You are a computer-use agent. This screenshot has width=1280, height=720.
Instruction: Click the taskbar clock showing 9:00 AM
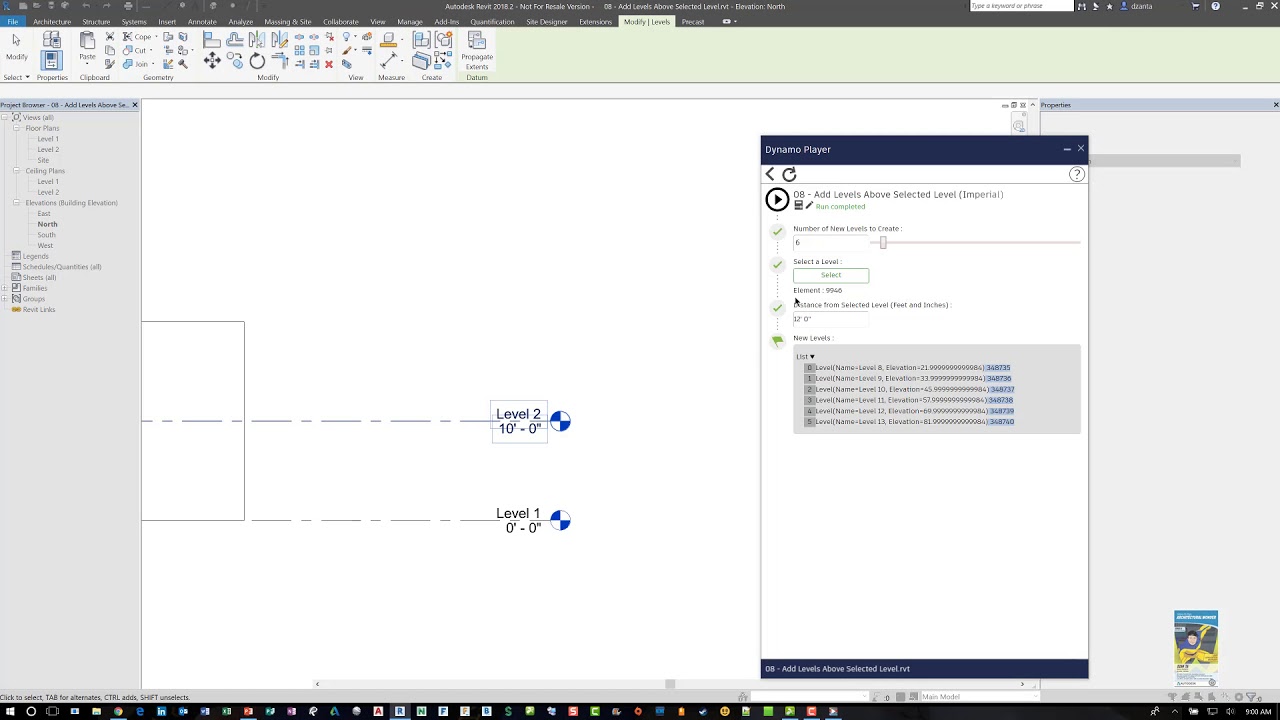point(1258,711)
